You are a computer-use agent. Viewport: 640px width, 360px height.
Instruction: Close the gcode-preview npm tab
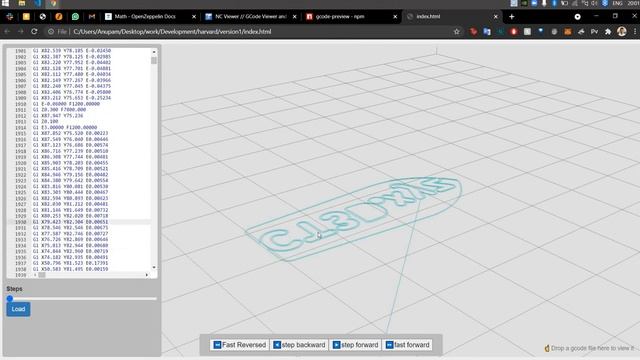click(395, 17)
